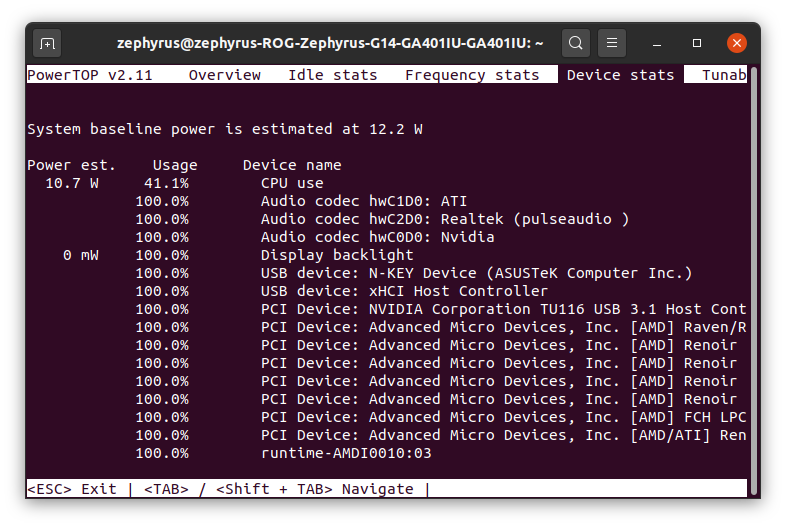Click the PowerTOP v2.11 header label
This screenshot has height=527, width=786.
tap(90, 75)
